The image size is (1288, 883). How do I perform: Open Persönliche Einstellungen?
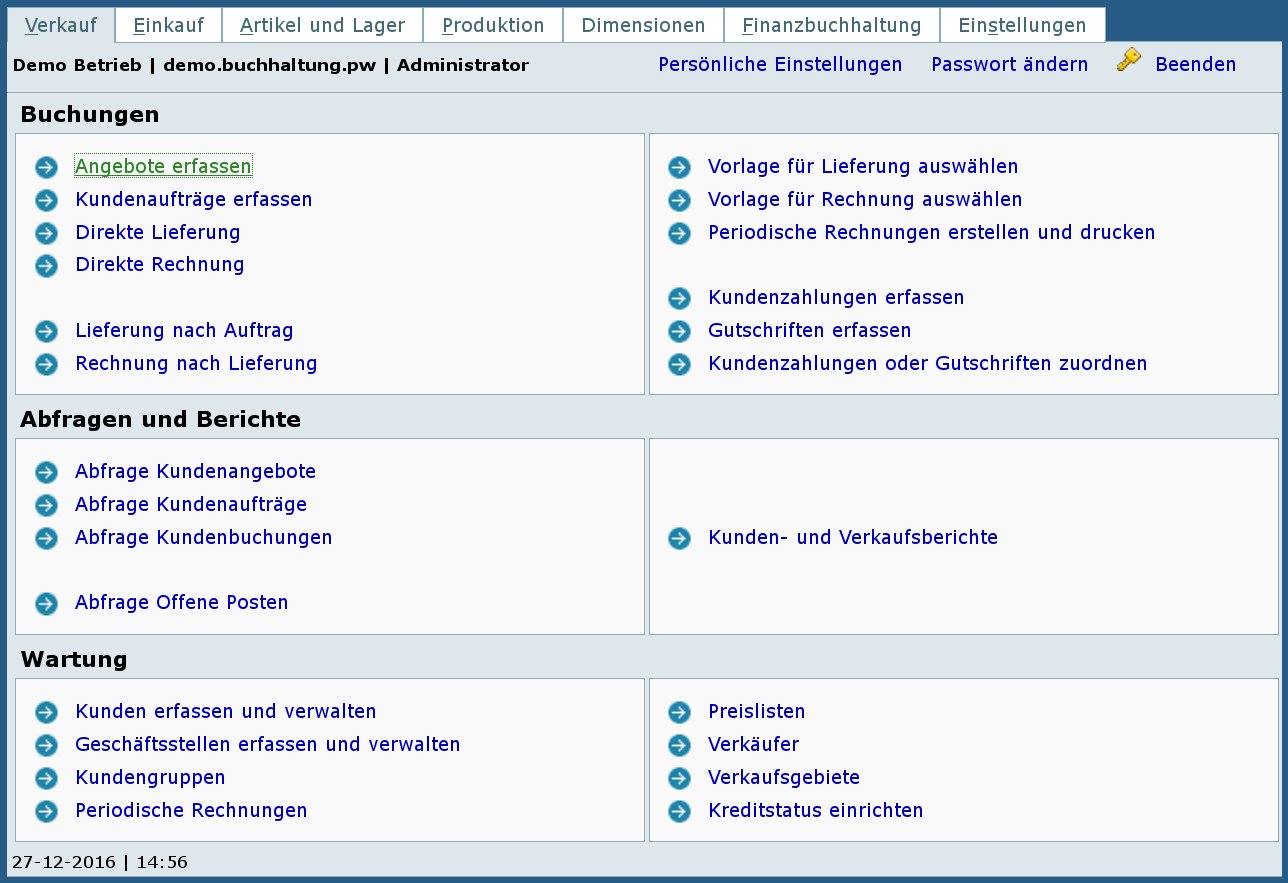780,65
